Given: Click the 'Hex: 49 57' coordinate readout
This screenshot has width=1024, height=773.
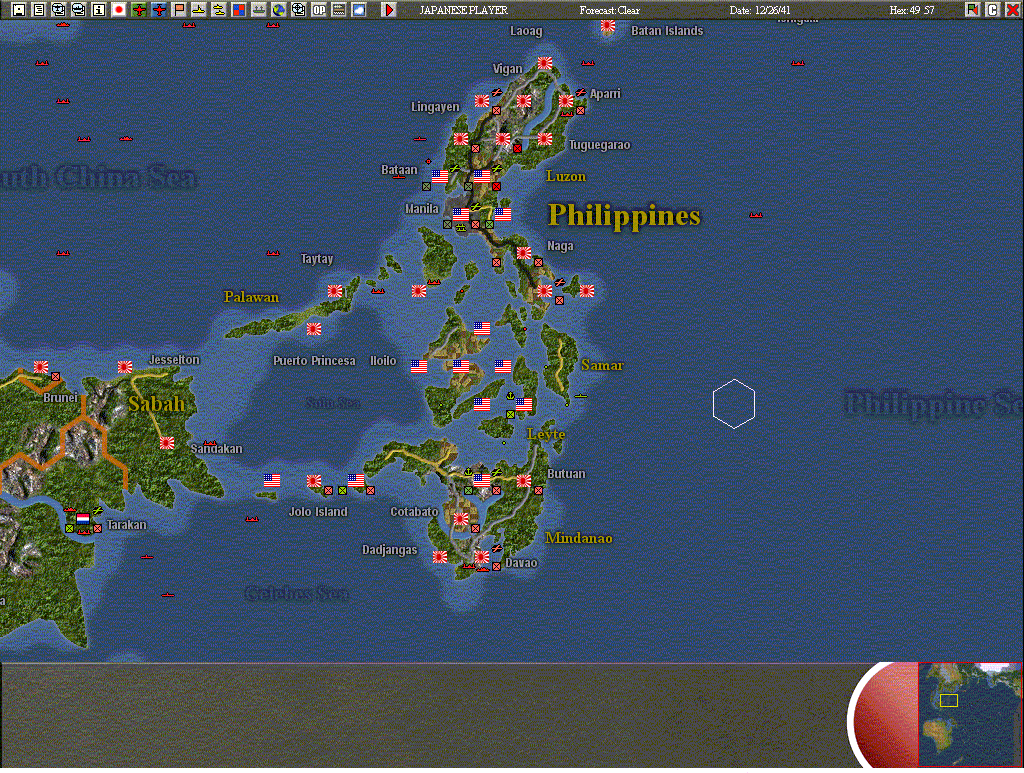Looking at the screenshot, I should click(x=912, y=10).
